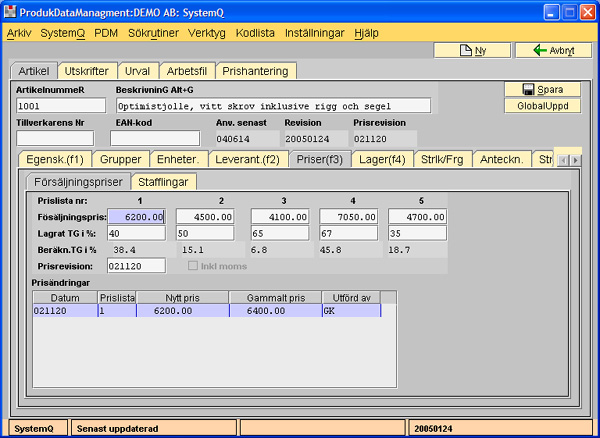Viewport: 600px width, 438px height.
Task: Click the Lagrat TG field with value 67
Action: [349, 233]
